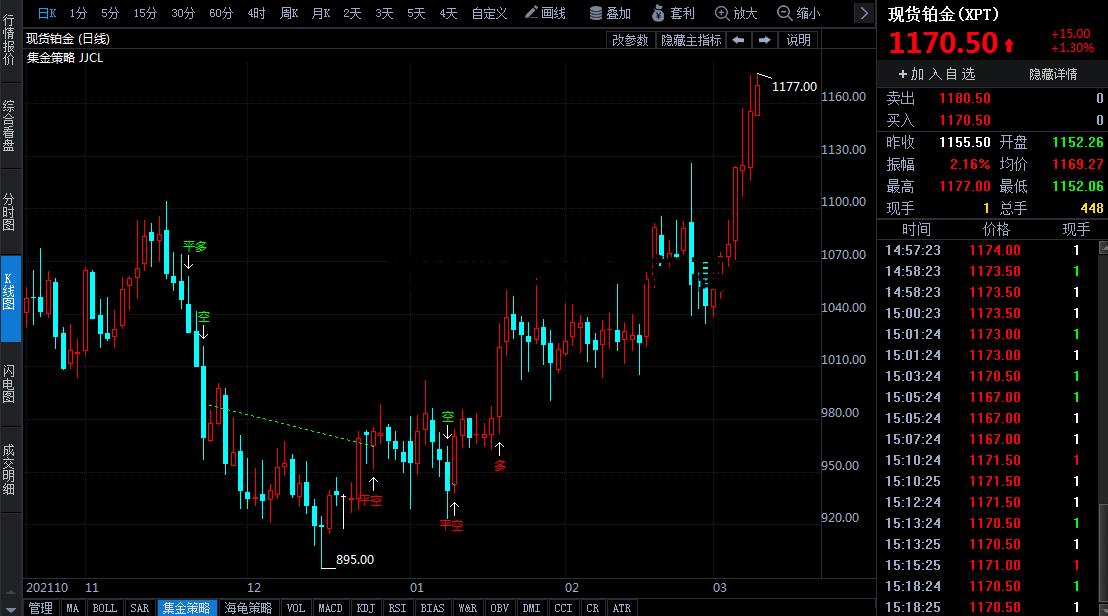The height and width of the screenshot is (616, 1108).
Task: Open the 套利 arbitrage tool
Action: tap(673, 13)
